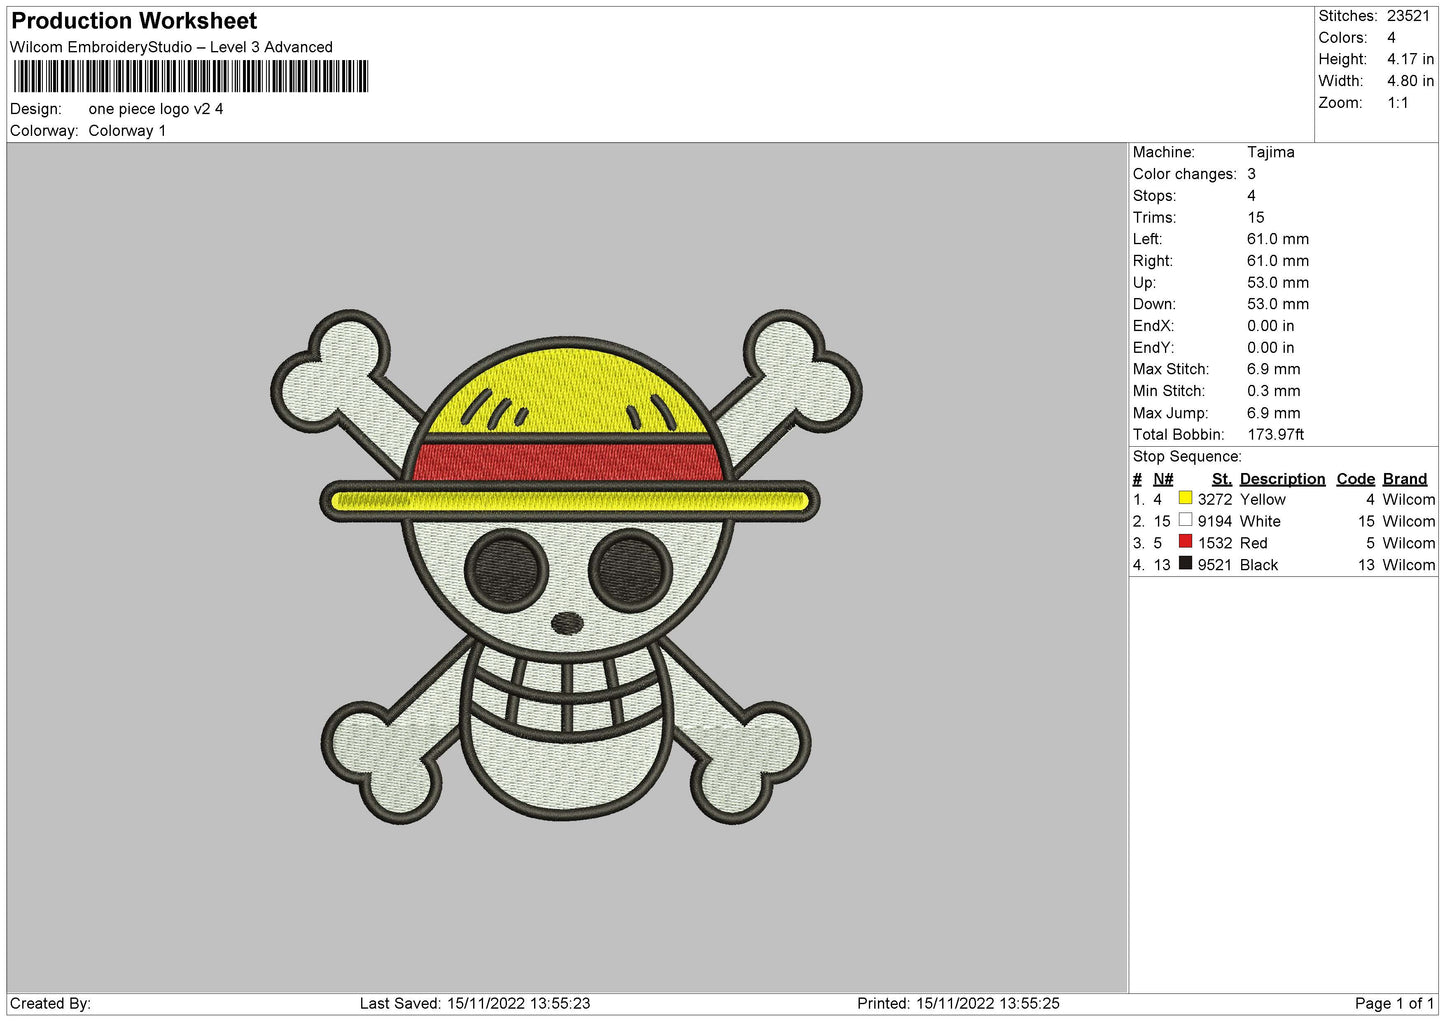This screenshot has height=1021, width=1445.
Task: Click the 'Page 1 of 1' indicator
Action: coord(1395,1004)
